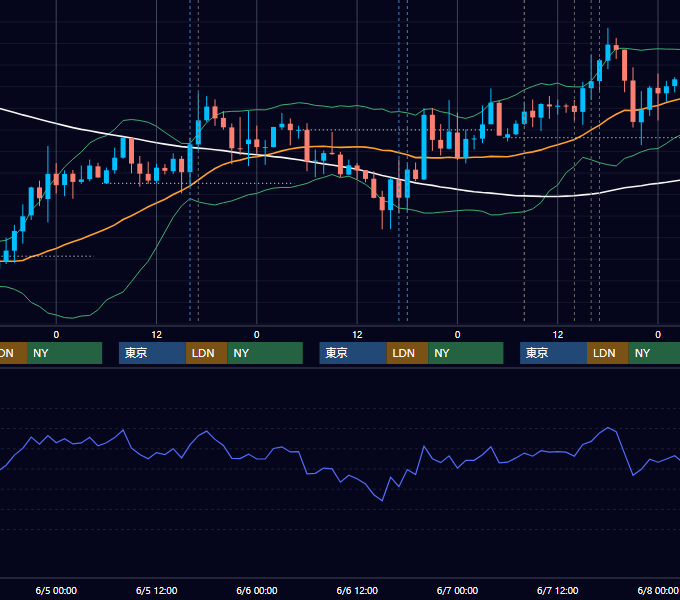The image size is (680, 600).
Task: Click the 6/5 12:00 date axis label
Action: [x=157, y=590]
